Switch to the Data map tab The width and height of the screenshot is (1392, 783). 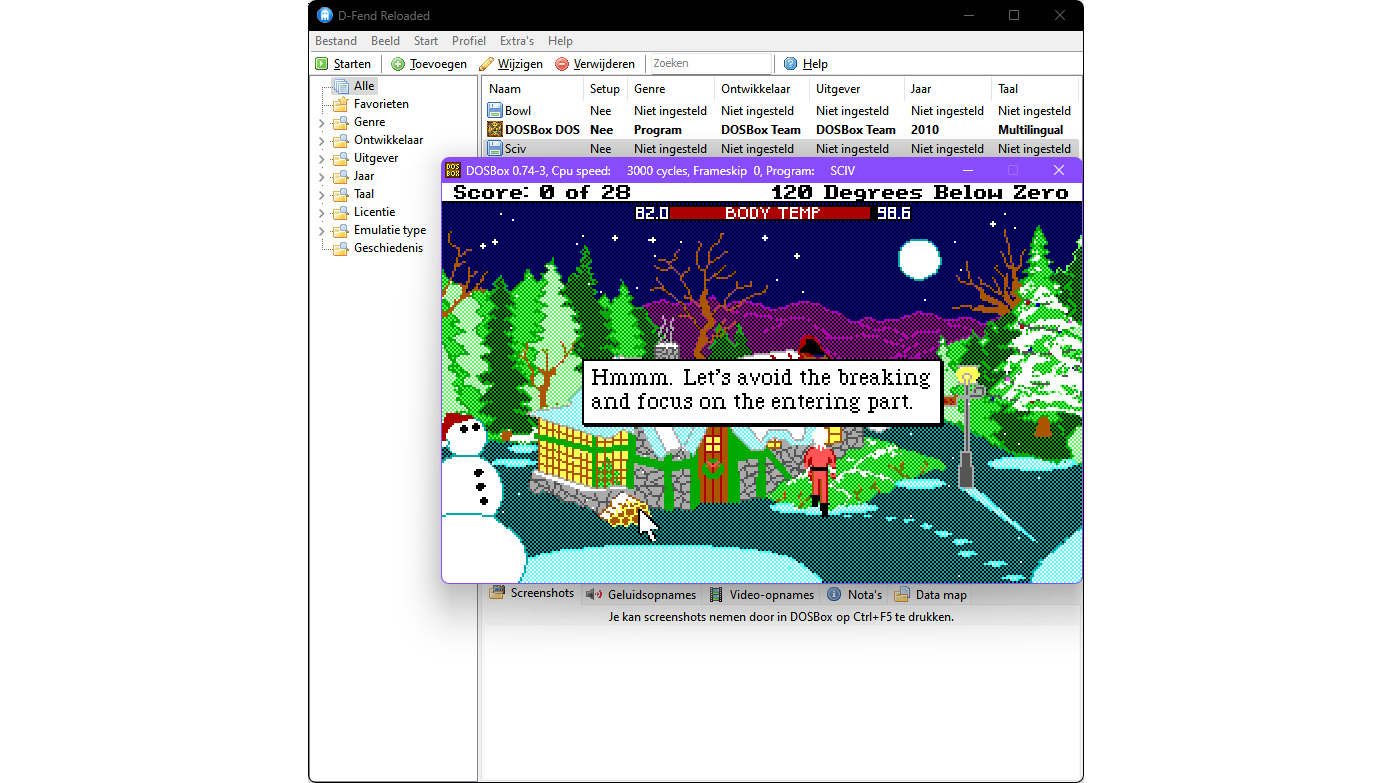tap(931, 595)
